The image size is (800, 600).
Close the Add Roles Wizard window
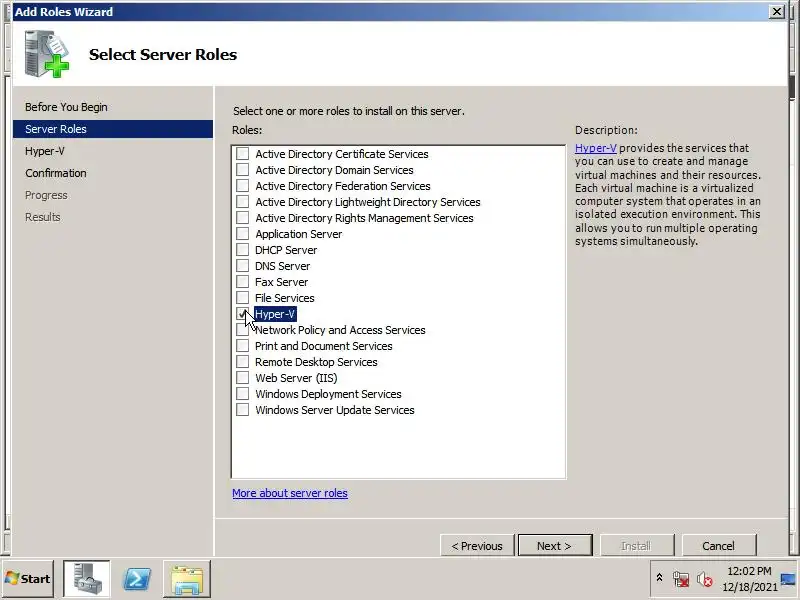pos(777,11)
